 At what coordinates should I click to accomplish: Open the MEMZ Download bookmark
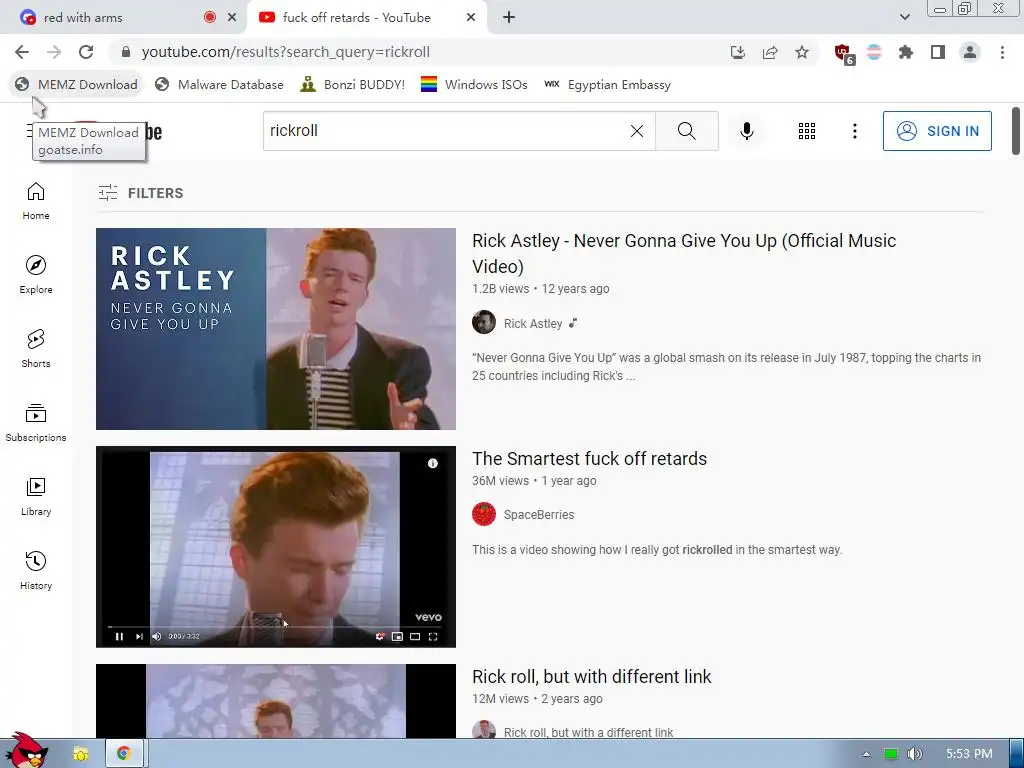coord(76,84)
